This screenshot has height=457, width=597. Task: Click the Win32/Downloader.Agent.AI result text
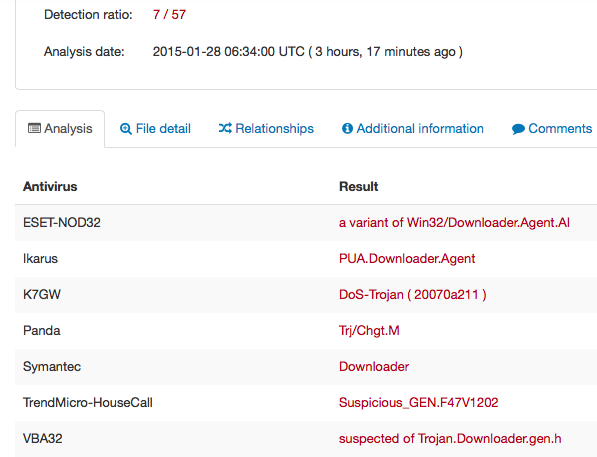(488, 222)
